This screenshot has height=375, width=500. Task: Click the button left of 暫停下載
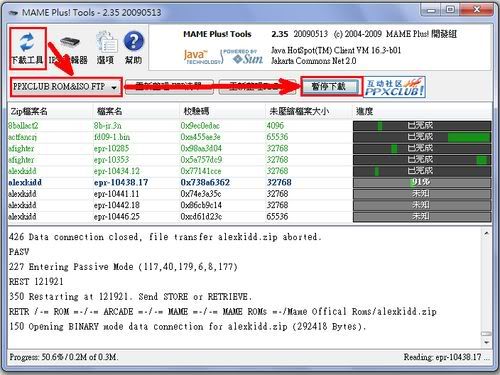click(257, 87)
